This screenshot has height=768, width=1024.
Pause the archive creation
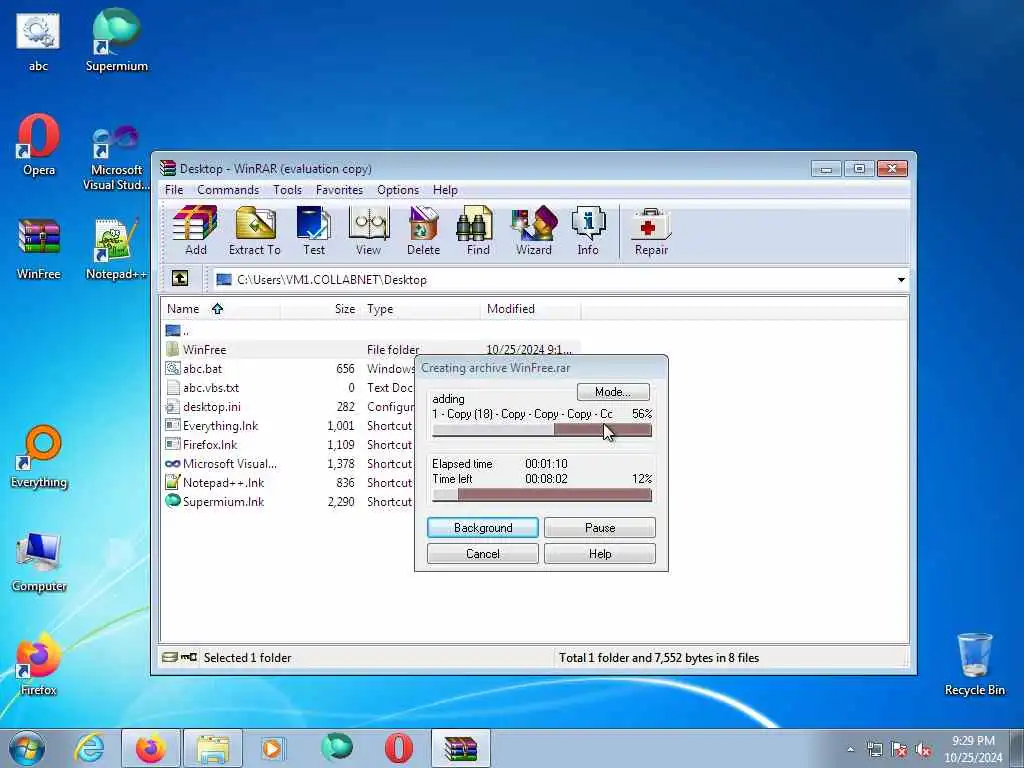point(600,528)
